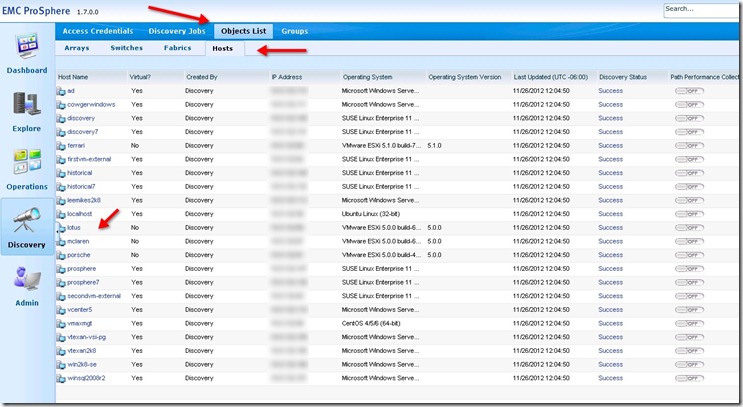
Task: Open the historical host link
Action: [x=80, y=173]
